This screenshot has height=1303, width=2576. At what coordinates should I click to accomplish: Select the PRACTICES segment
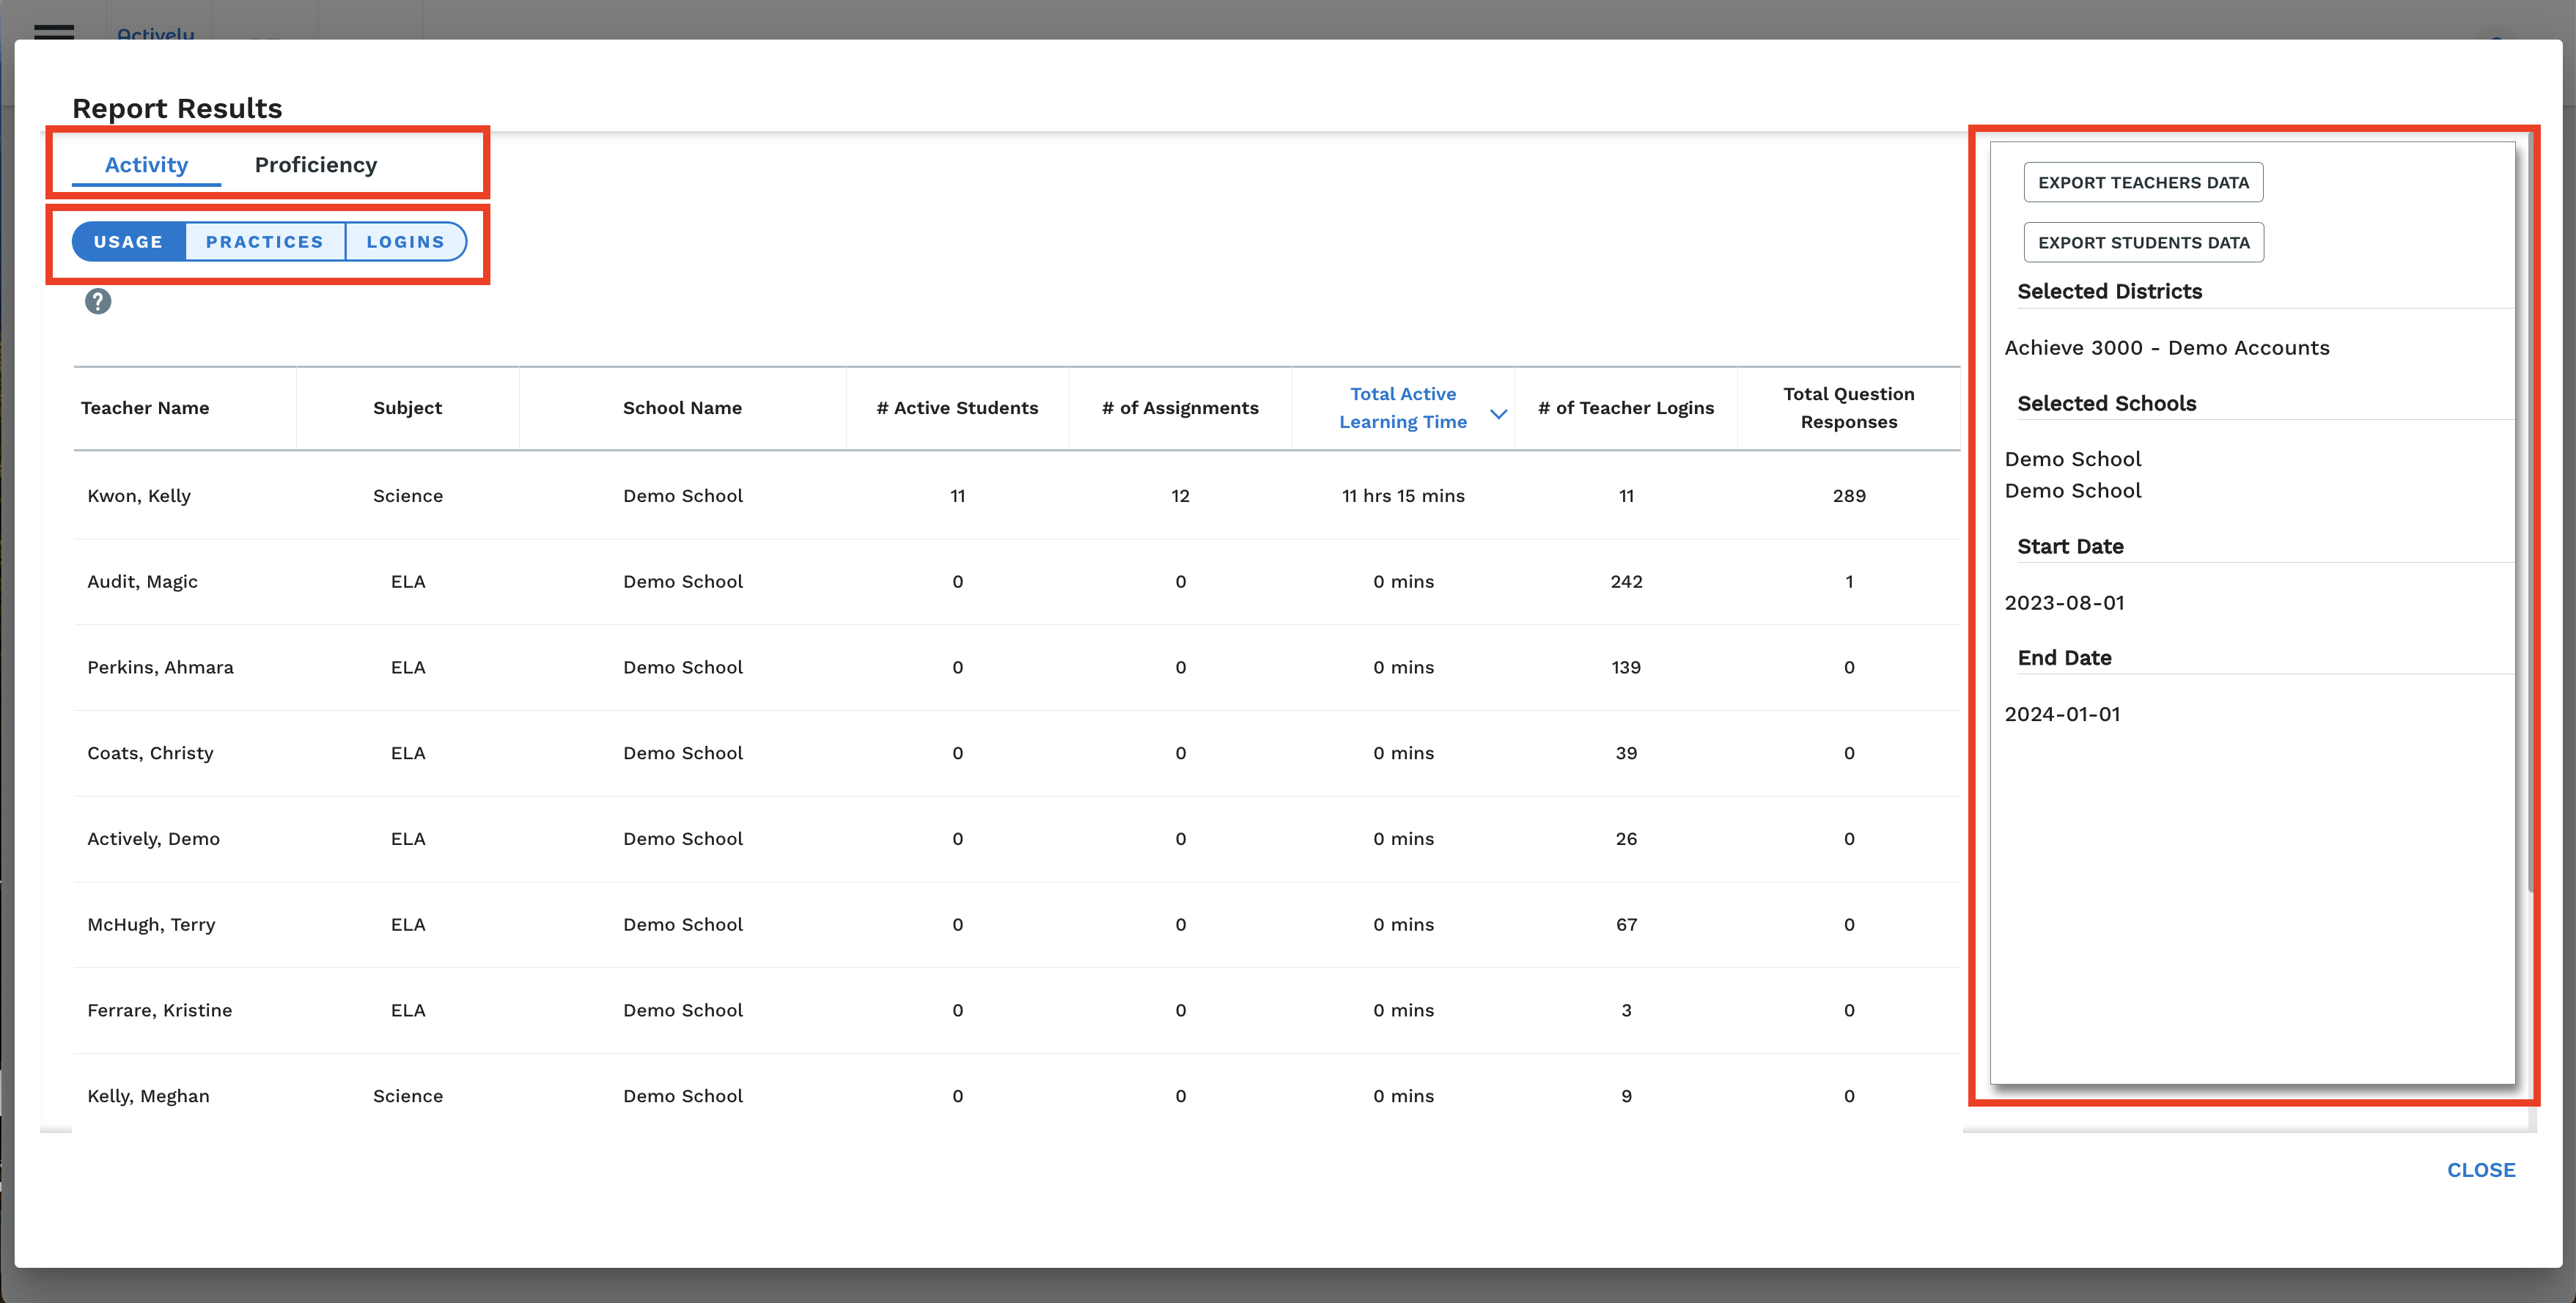point(265,242)
